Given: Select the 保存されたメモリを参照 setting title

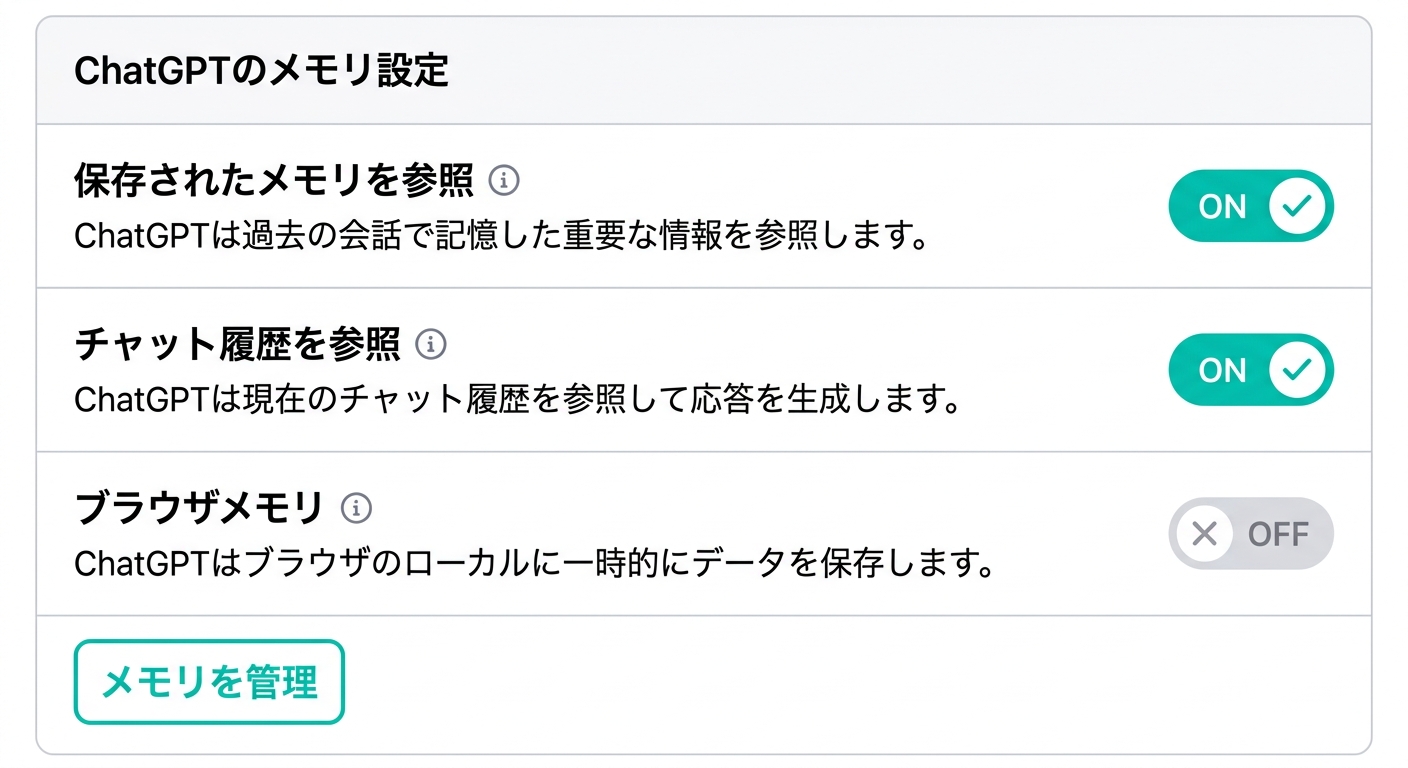Looking at the screenshot, I should click(x=274, y=181).
